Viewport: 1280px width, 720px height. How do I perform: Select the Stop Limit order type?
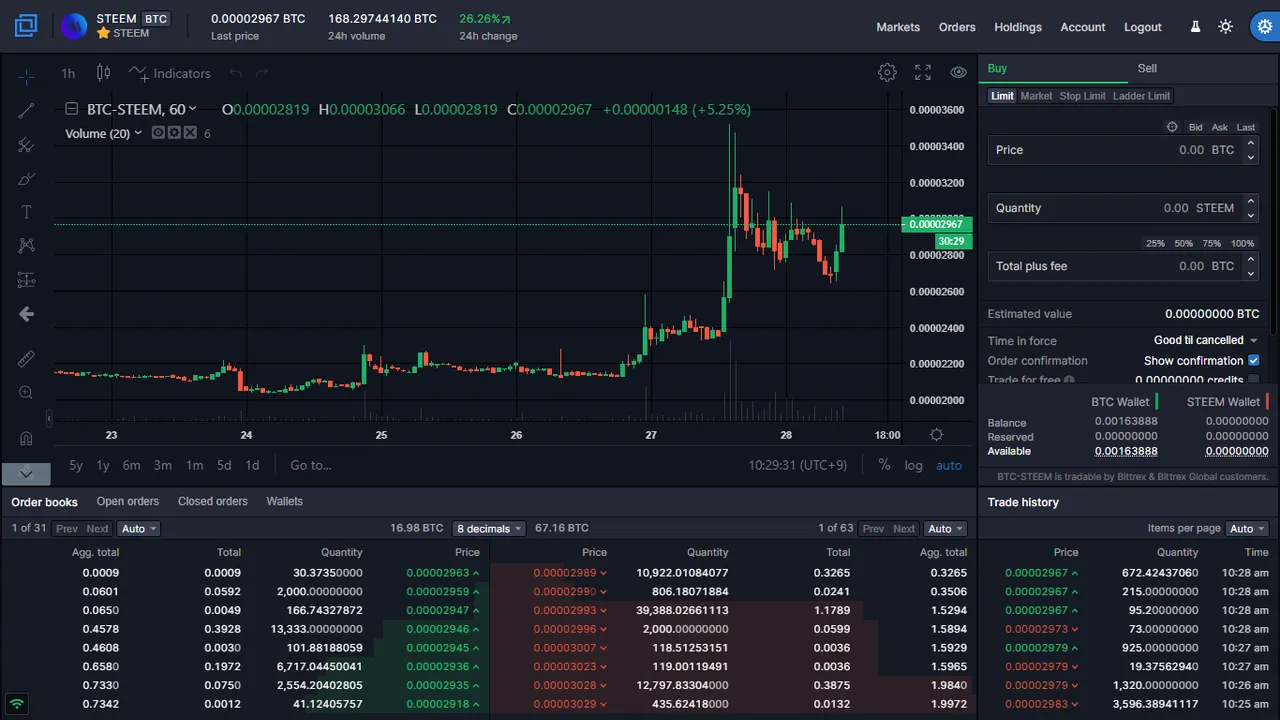click(x=1083, y=96)
